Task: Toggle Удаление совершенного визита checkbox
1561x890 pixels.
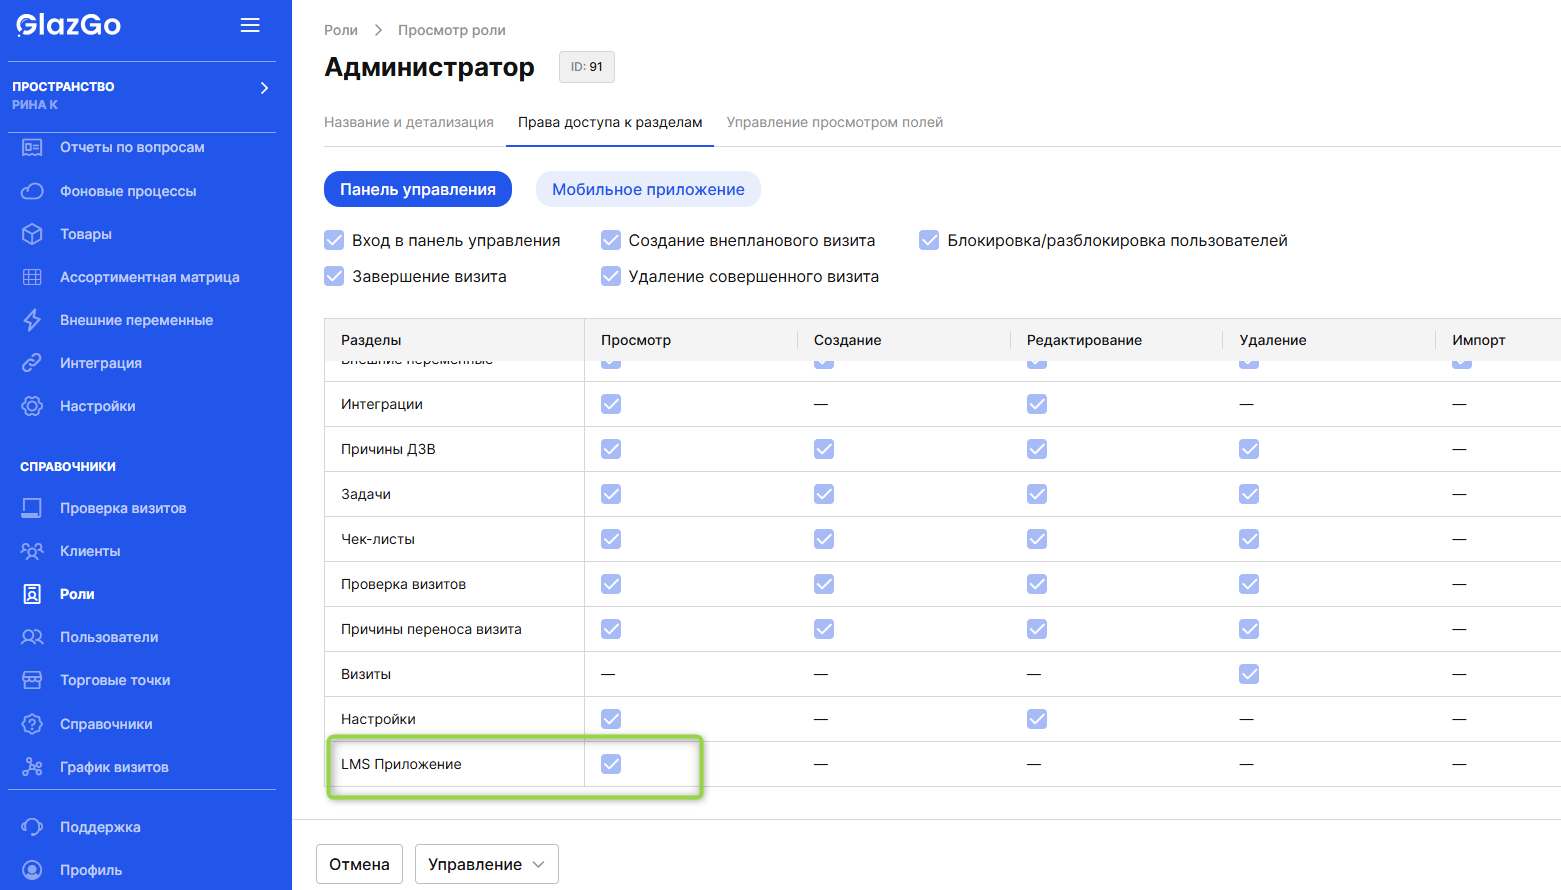Action: (611, 276)
